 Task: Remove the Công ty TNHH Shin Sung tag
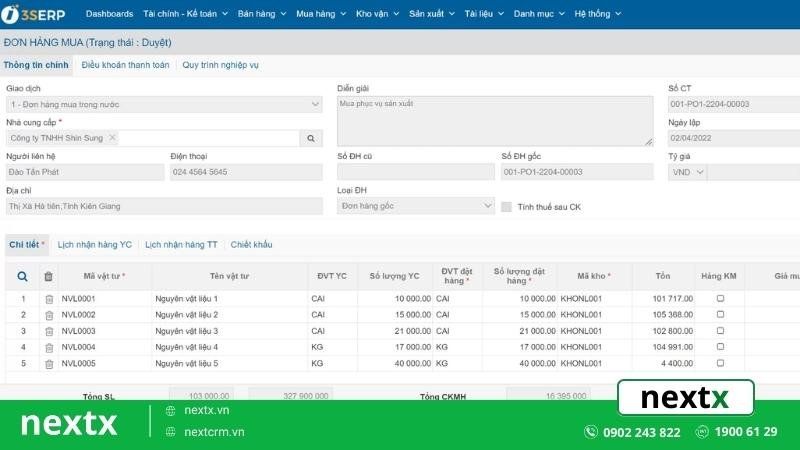tap(112, 138)
